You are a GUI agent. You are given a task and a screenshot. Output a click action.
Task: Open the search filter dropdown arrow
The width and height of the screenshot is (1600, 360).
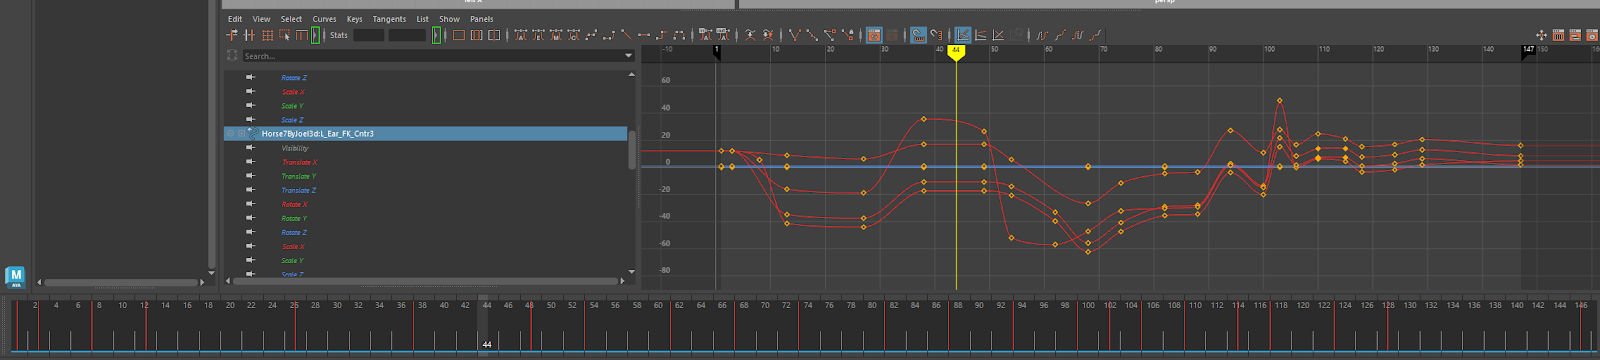coord(628,56)
